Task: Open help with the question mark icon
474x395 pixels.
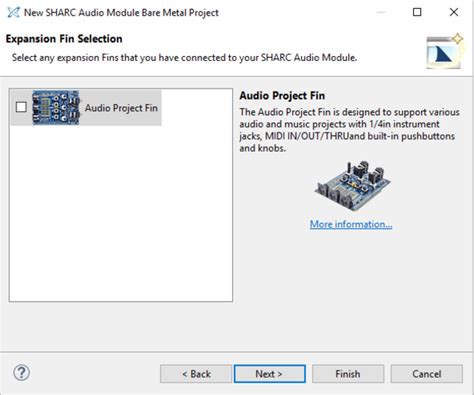Action: (22, 373)
